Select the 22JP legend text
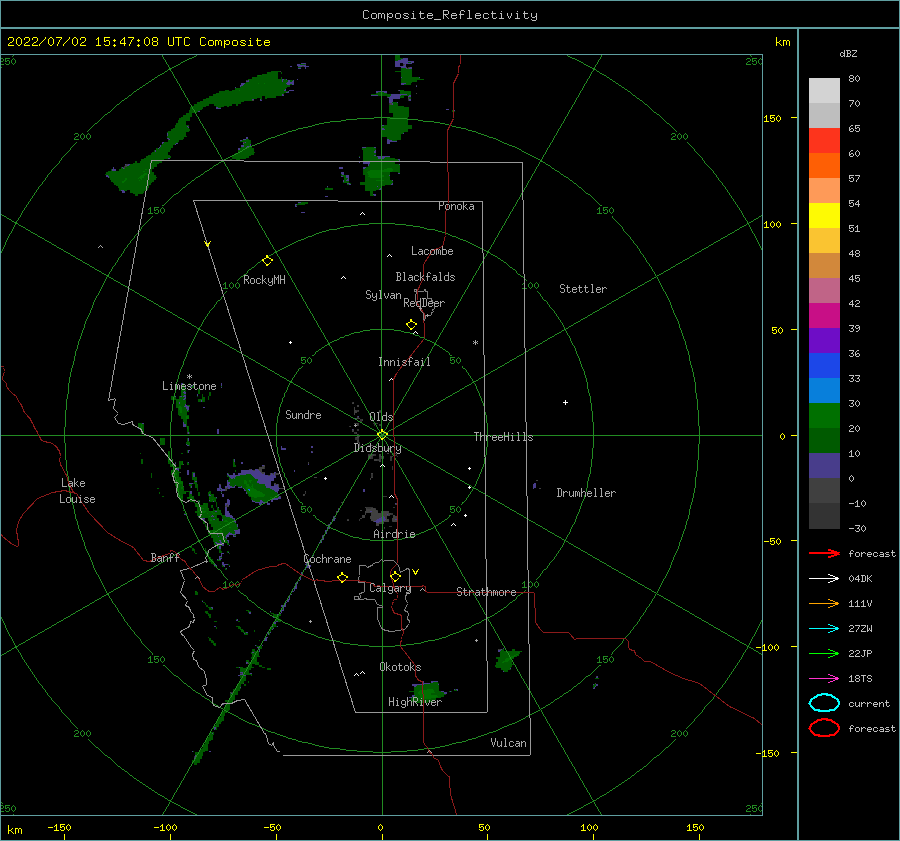Viewport: 900px width, 841px height. point(860,653)
